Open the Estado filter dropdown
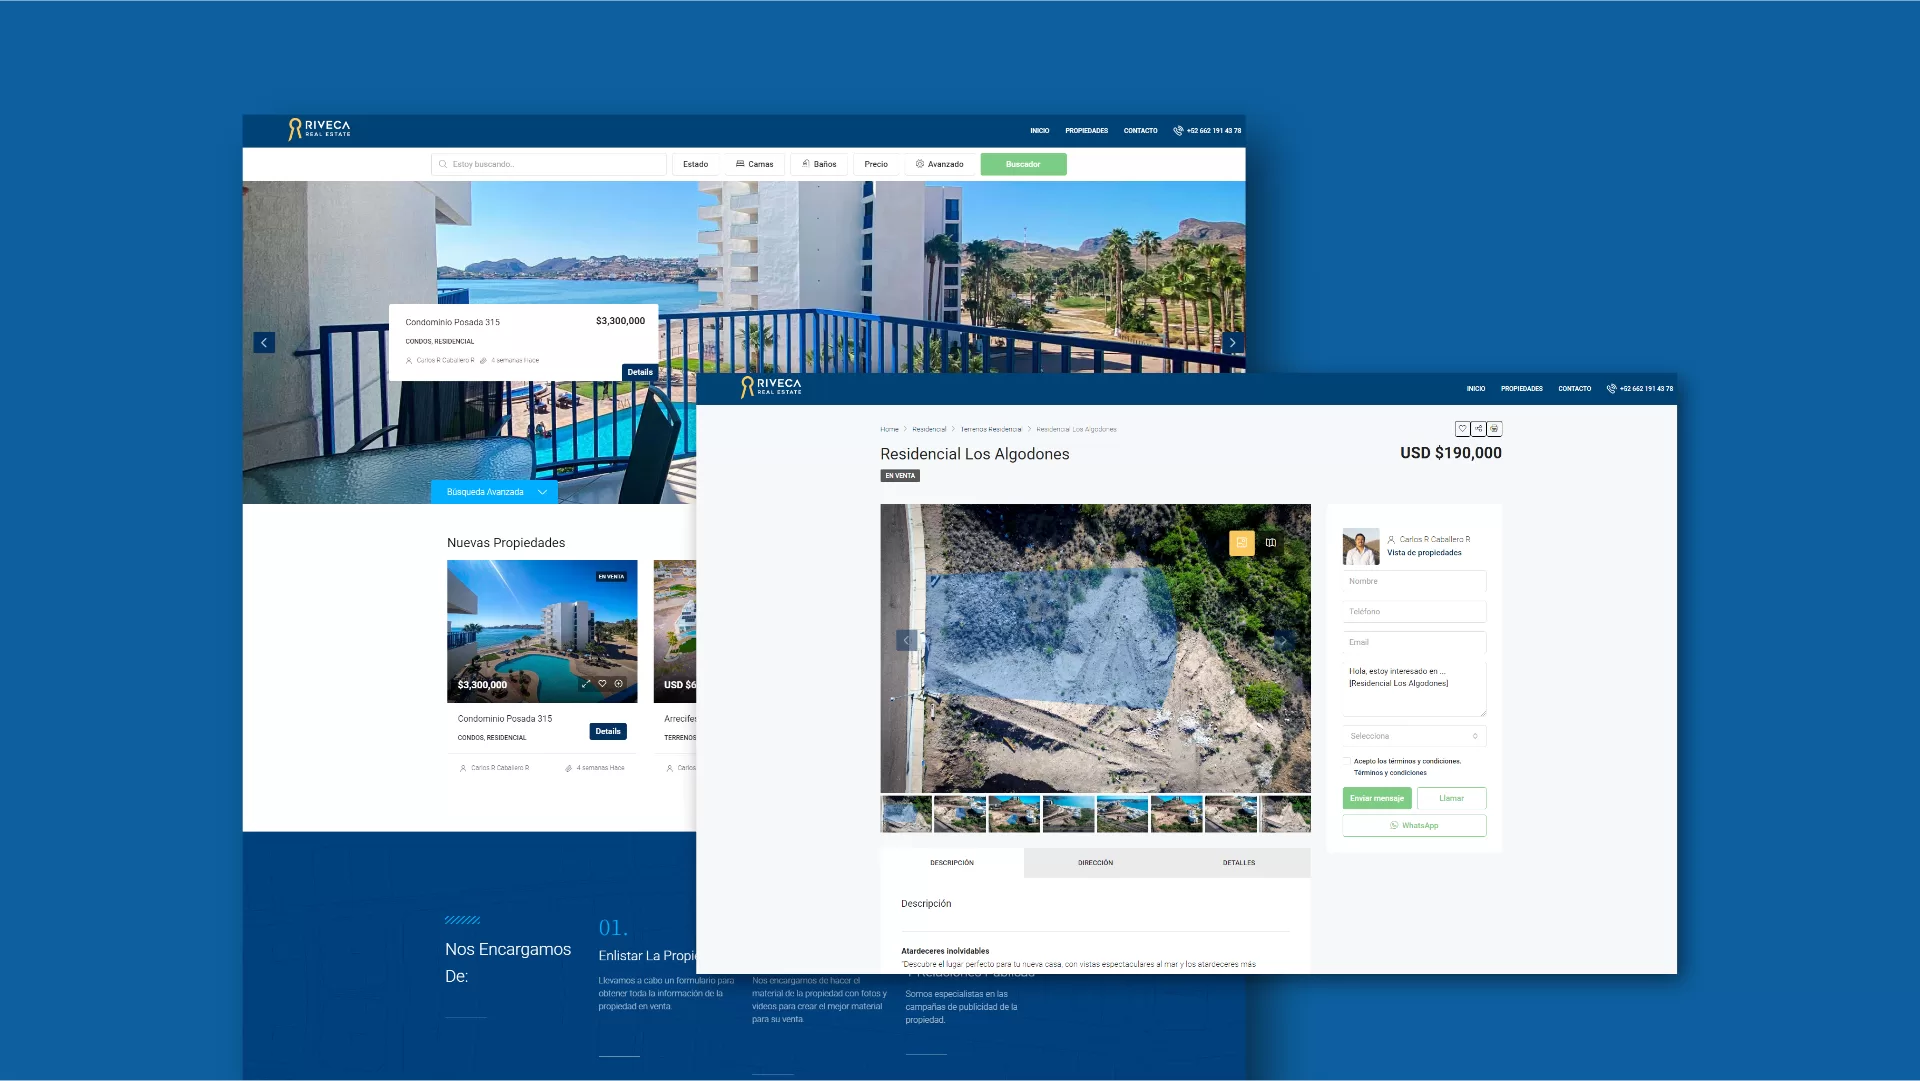 pyautogui.click(x=695, y=164)
